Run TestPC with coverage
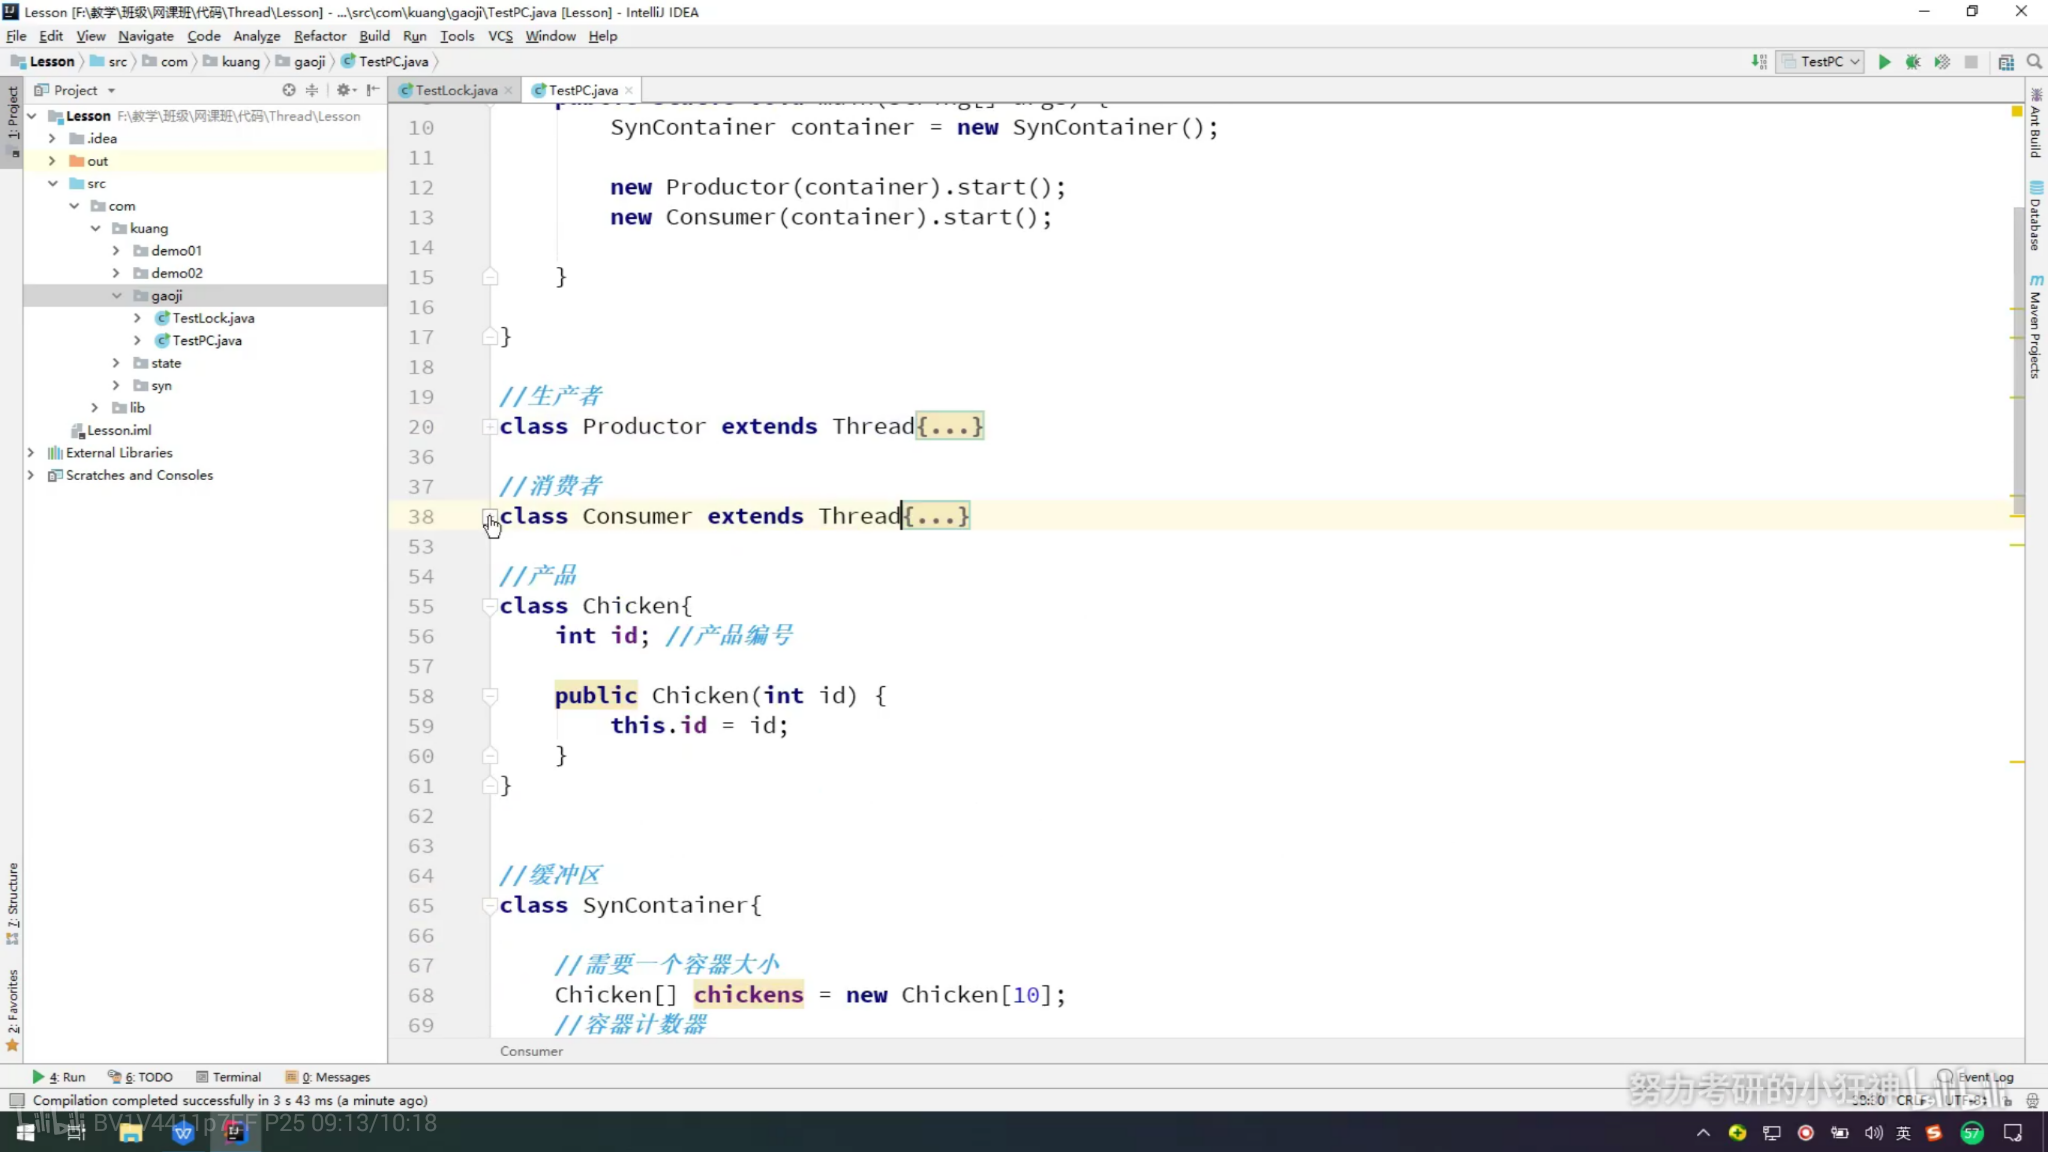Screen dimensions: 2048x1152 pos(1941,62)
